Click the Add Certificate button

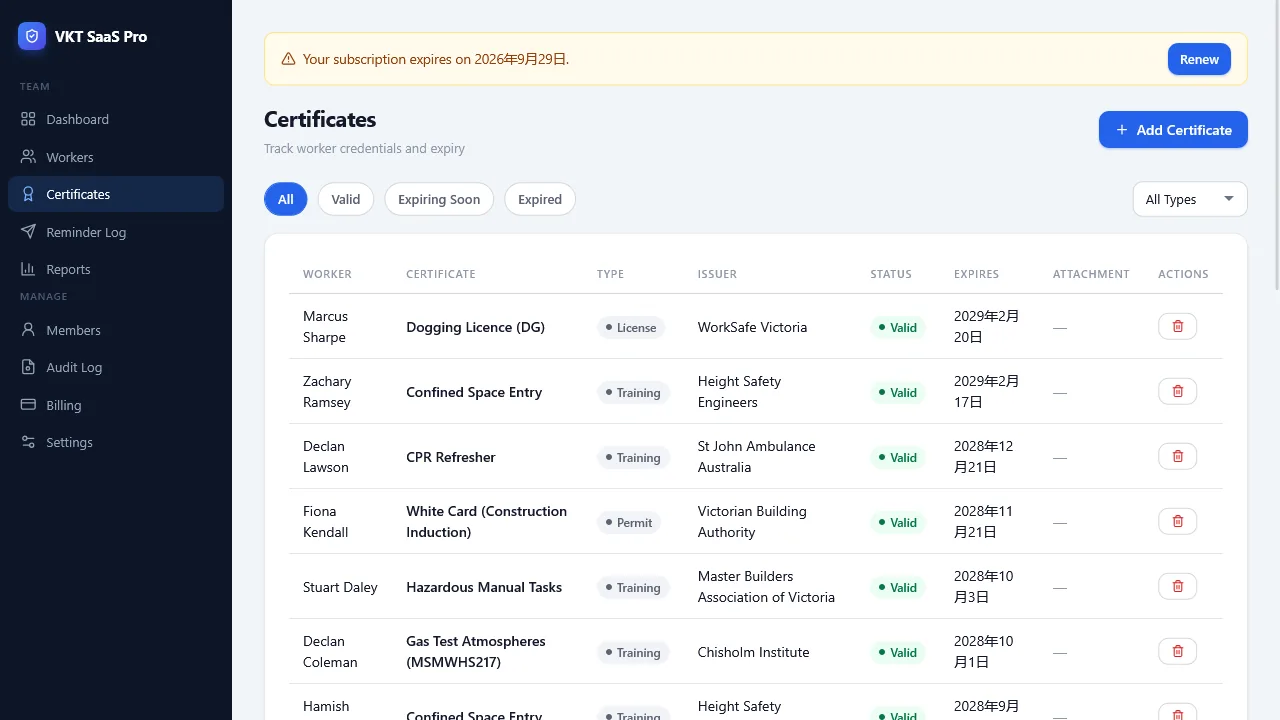pos(1173,130)
